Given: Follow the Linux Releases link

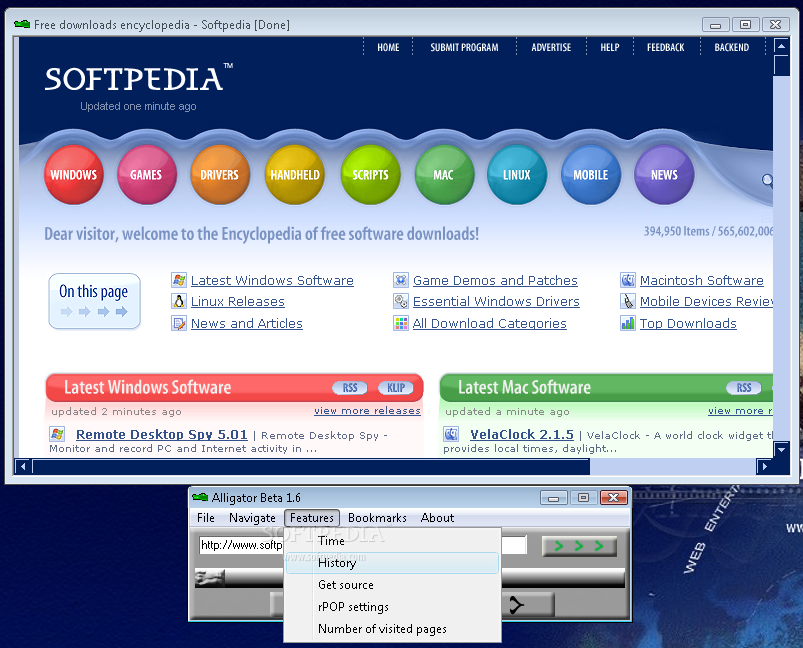Looking at the screenshot, I should (238, 301).
